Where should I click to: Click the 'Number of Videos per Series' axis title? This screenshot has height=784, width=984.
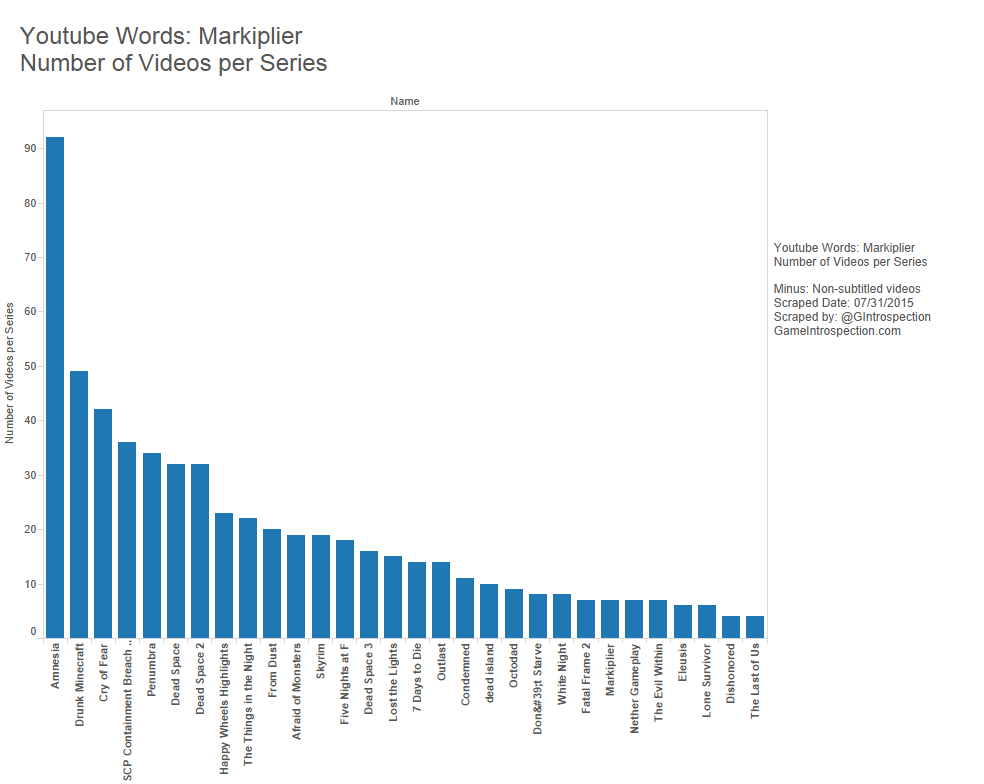(10, 373)
